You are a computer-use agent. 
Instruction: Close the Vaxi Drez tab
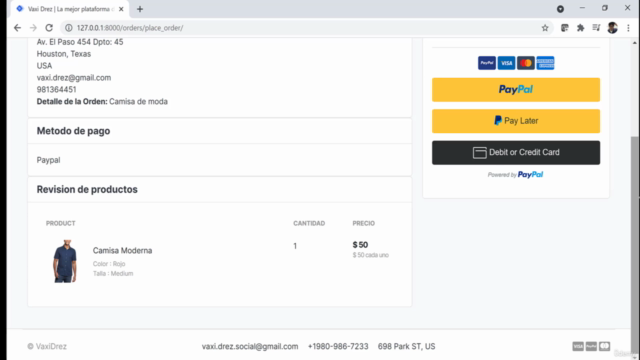121,9
